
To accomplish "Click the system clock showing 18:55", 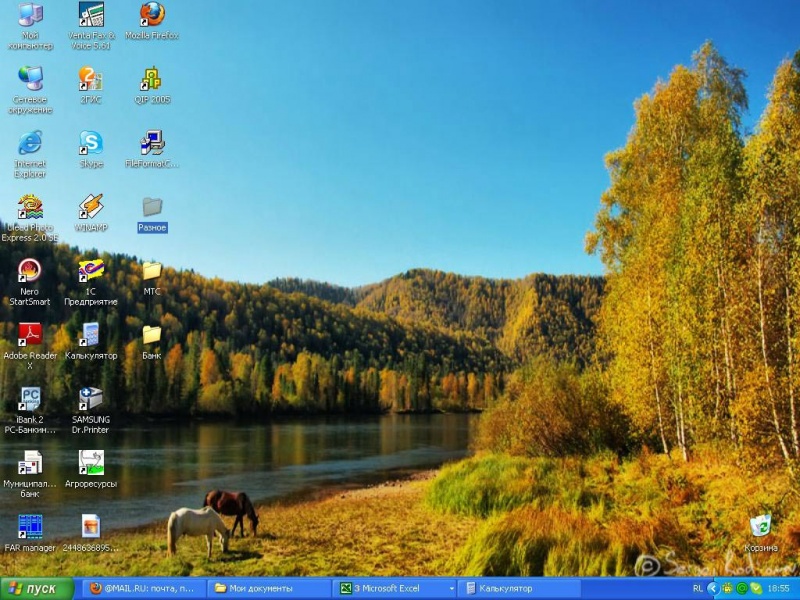I will coord(778,589).
